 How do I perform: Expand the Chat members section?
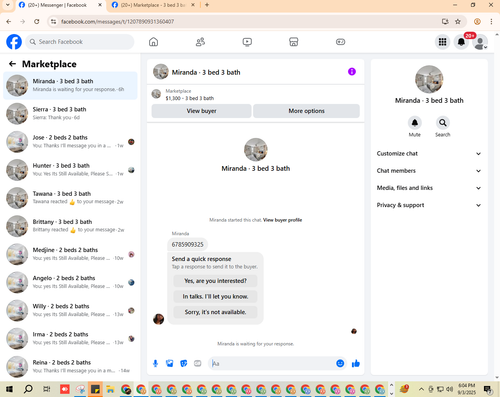[x=429, y=171]
